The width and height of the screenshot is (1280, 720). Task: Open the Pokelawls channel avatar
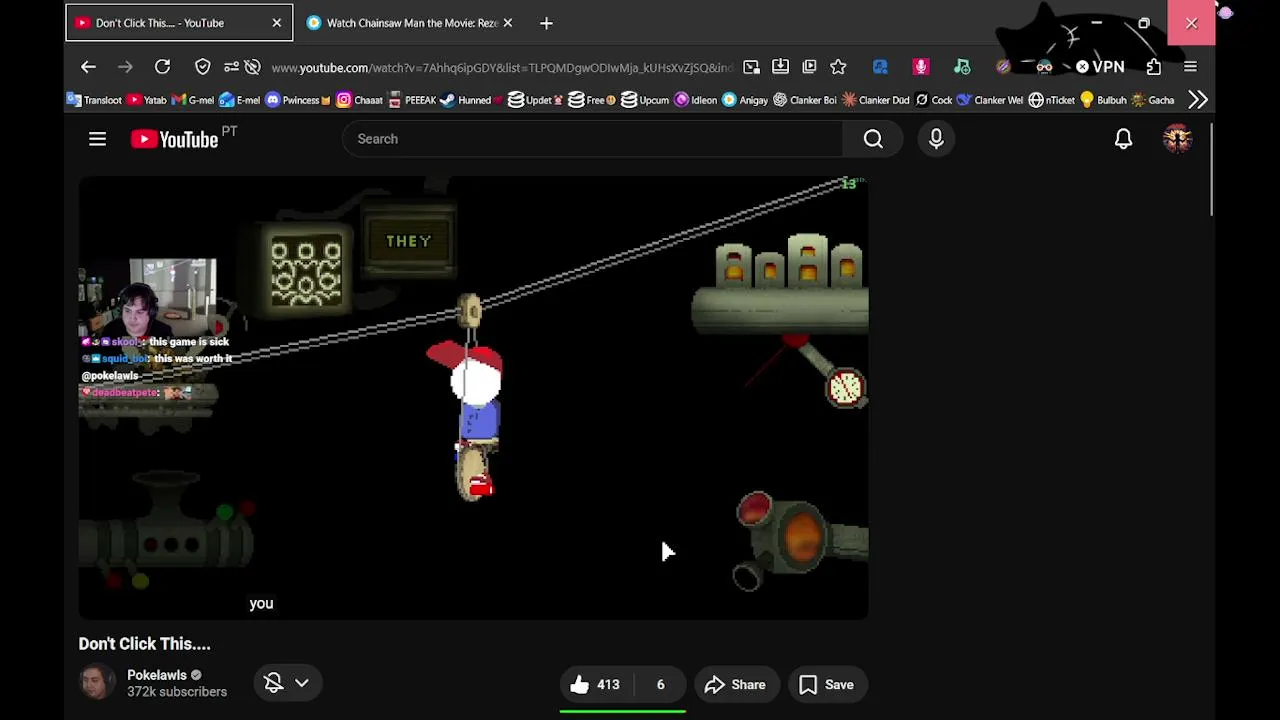coord(97,683)
